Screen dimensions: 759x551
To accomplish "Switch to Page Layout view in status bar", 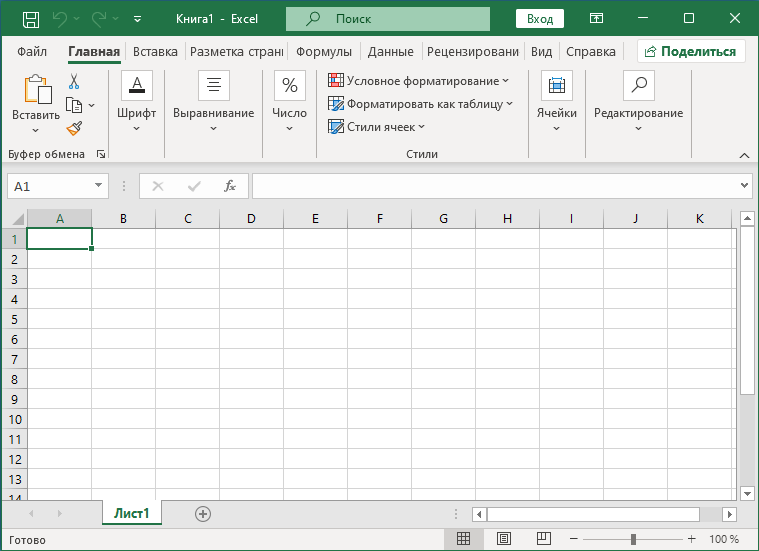I will [x=503, y=539].
